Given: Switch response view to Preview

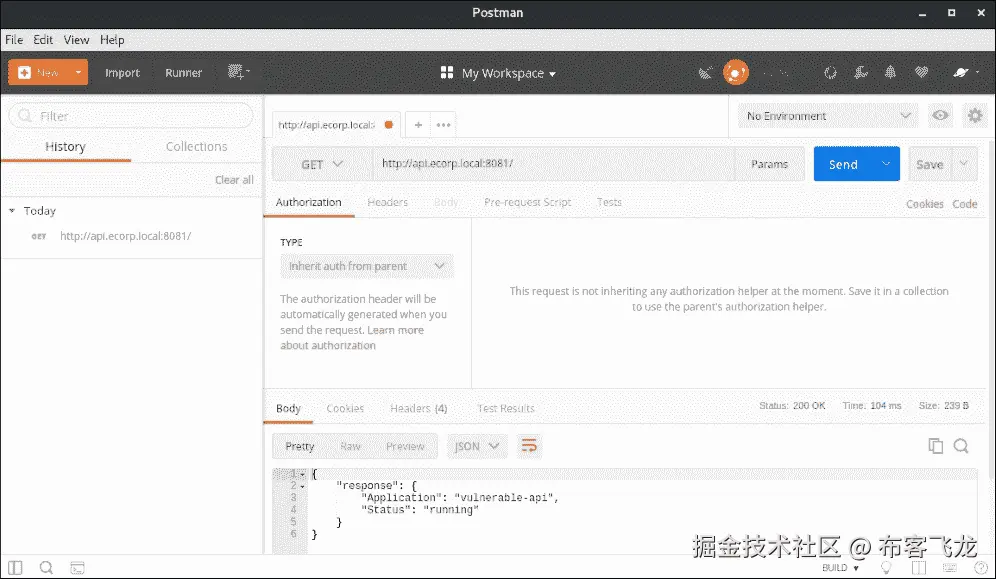Looking at the screenshot, I should [405, 446].
